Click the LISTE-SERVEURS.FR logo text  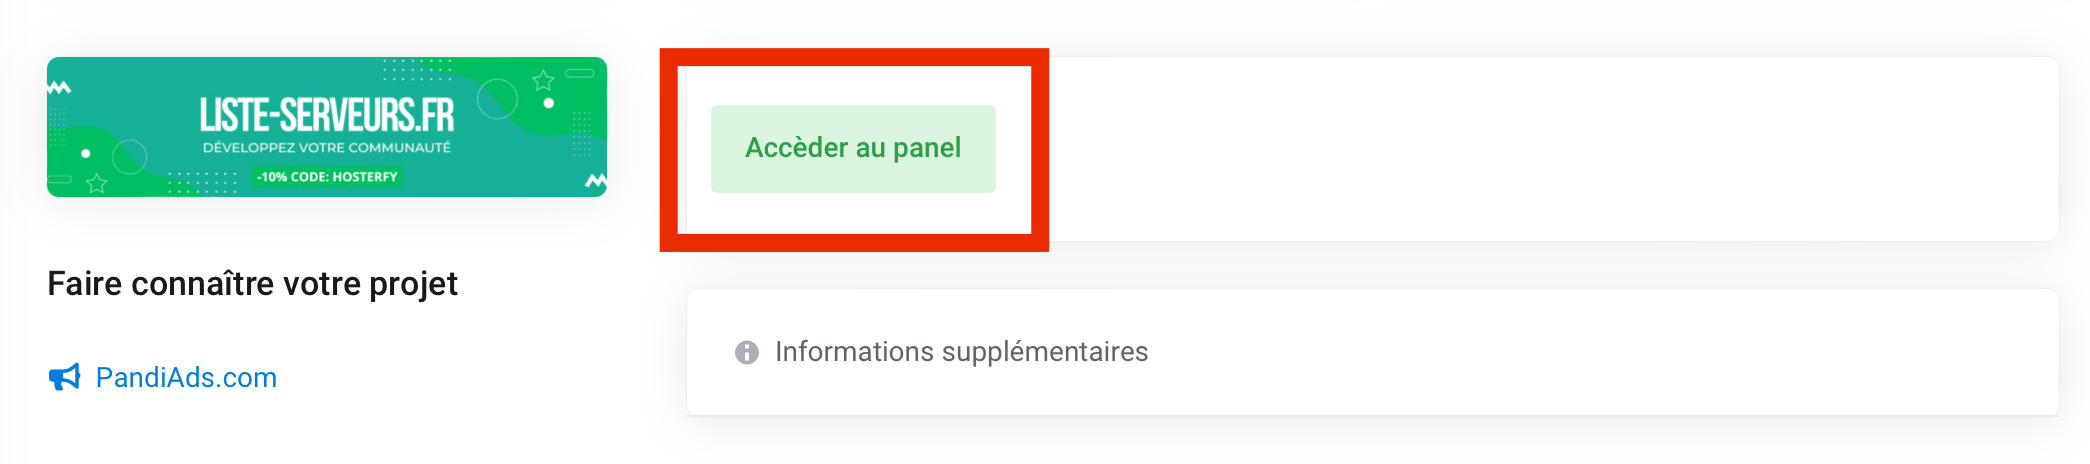coord(327,115)
